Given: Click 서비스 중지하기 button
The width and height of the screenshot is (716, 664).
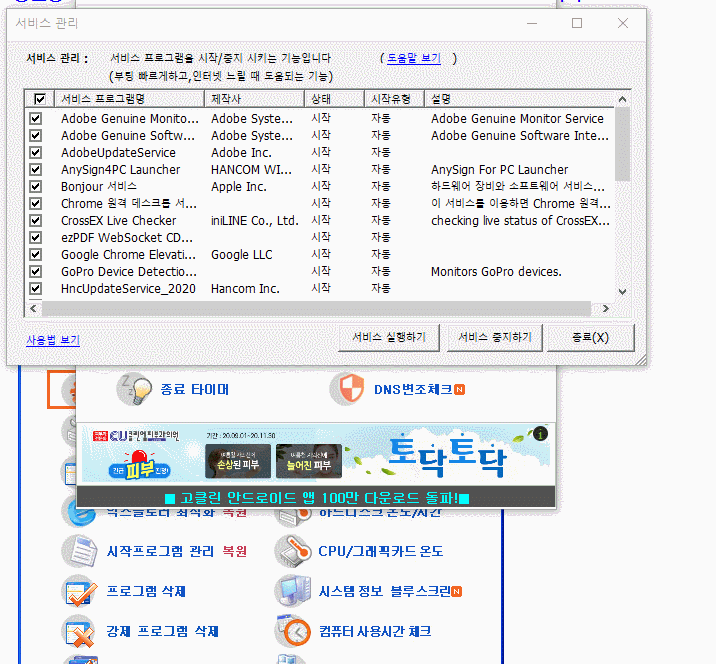Looking at the screenshot, I should point(495,337).
